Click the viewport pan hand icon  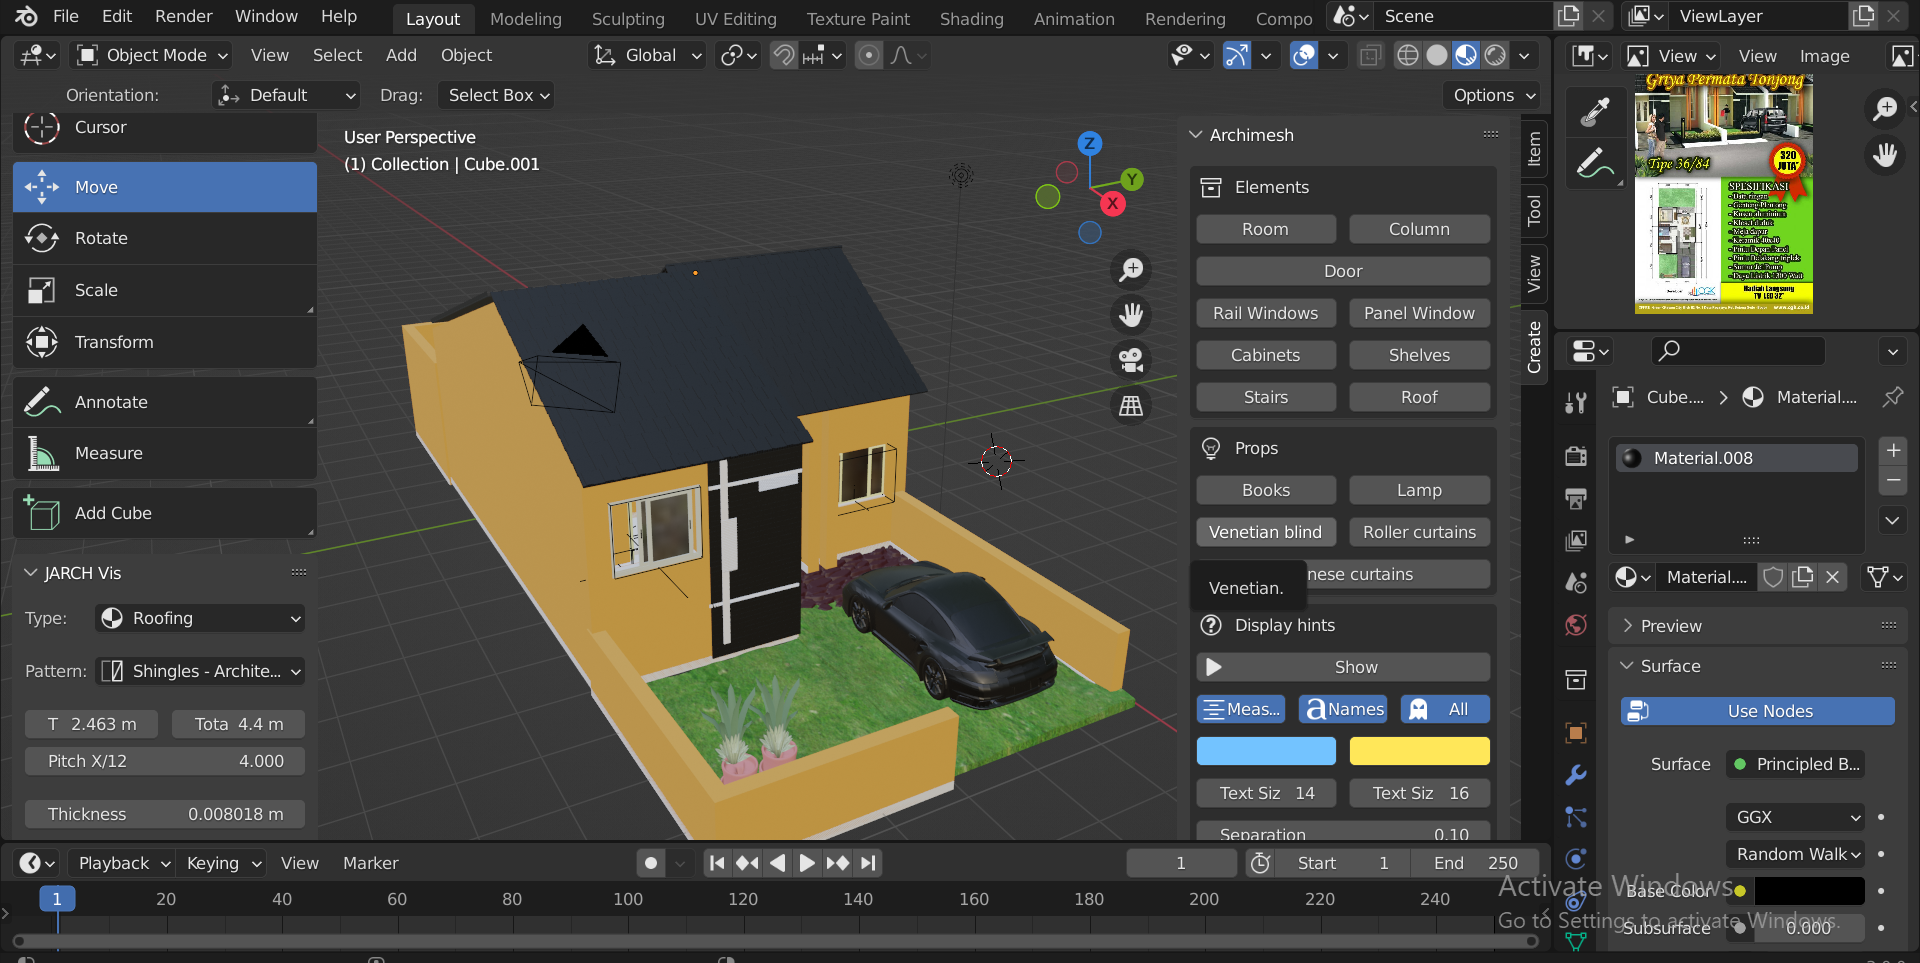1131,315
